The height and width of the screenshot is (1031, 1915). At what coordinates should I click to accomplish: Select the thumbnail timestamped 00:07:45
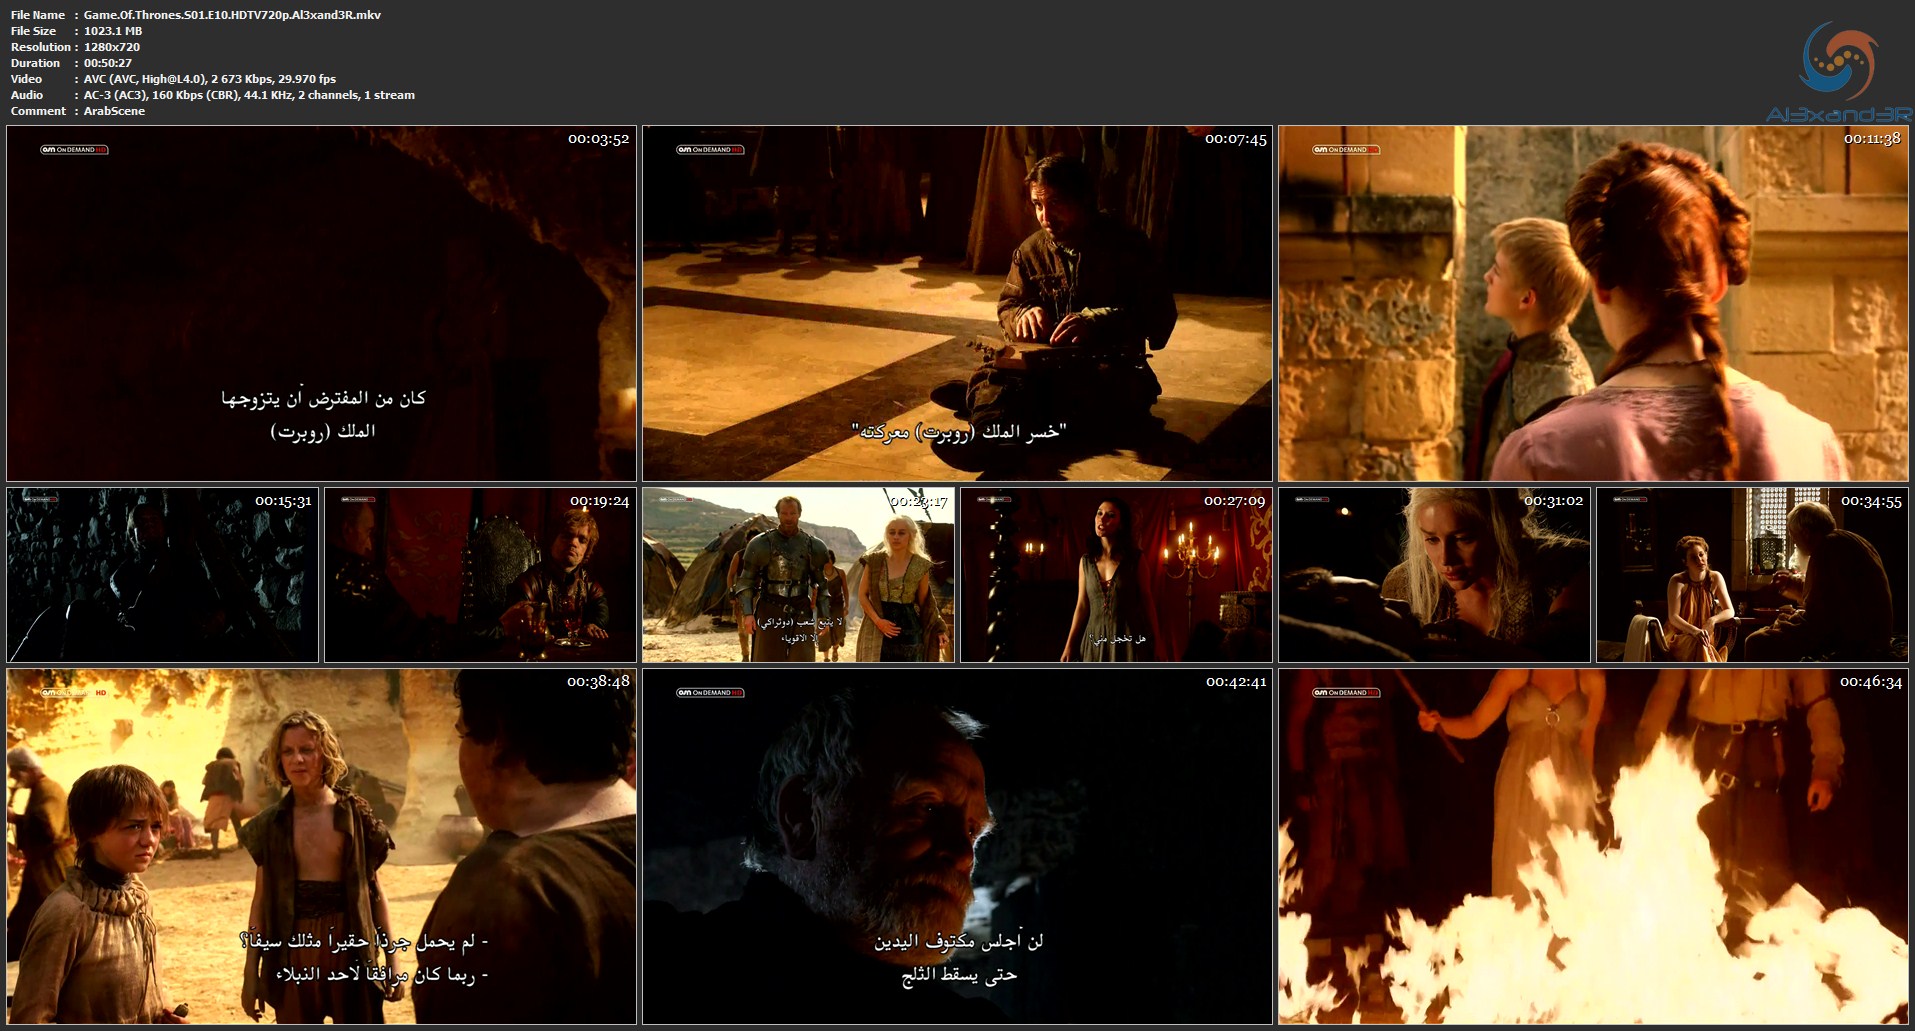pos(957,303)
